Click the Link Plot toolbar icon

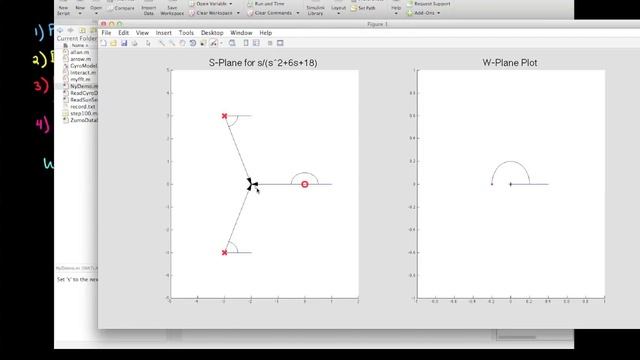pyautogui.click(x=232, y=43)
